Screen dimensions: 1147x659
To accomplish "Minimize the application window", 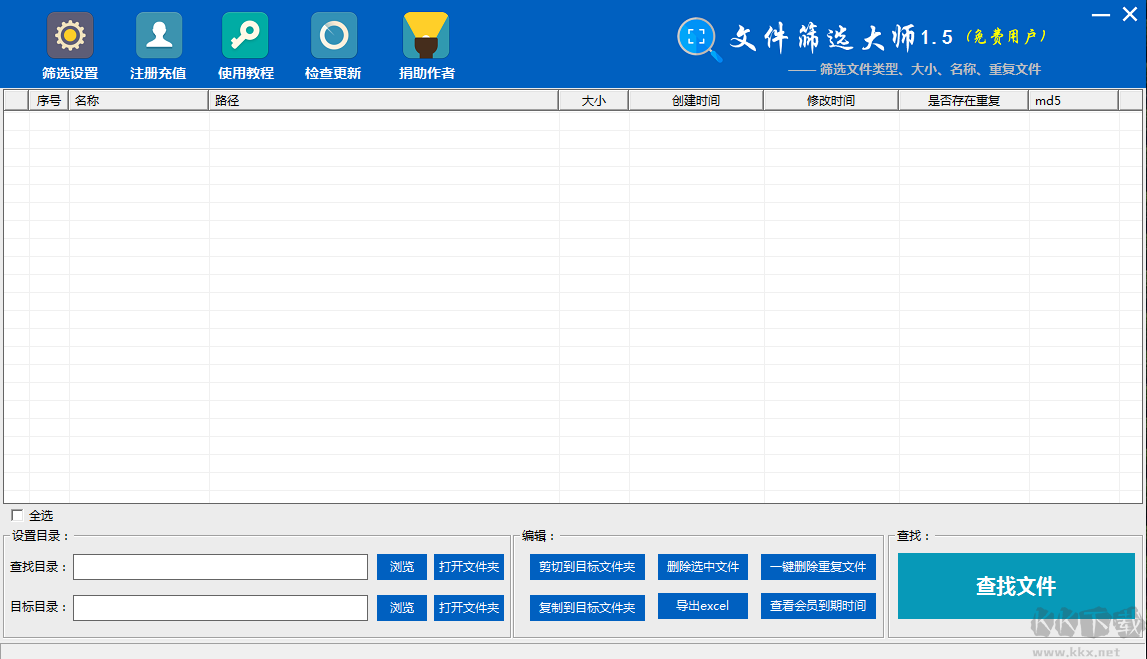I will click(x=1101, y=15).
